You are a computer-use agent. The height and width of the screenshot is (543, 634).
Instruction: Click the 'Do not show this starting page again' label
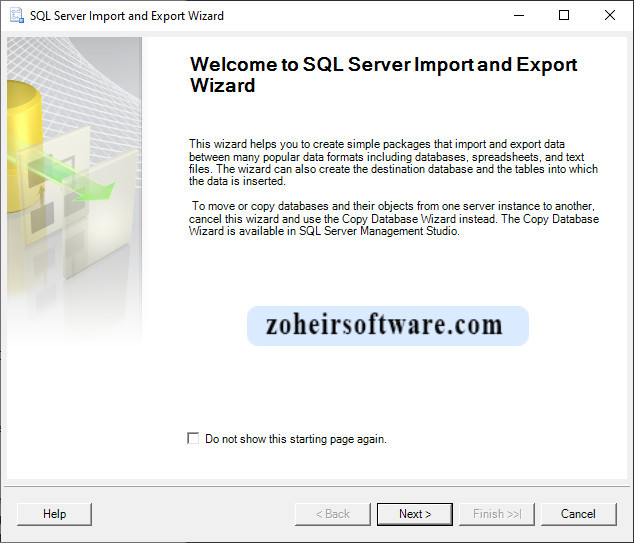click(x=295, y=439)
